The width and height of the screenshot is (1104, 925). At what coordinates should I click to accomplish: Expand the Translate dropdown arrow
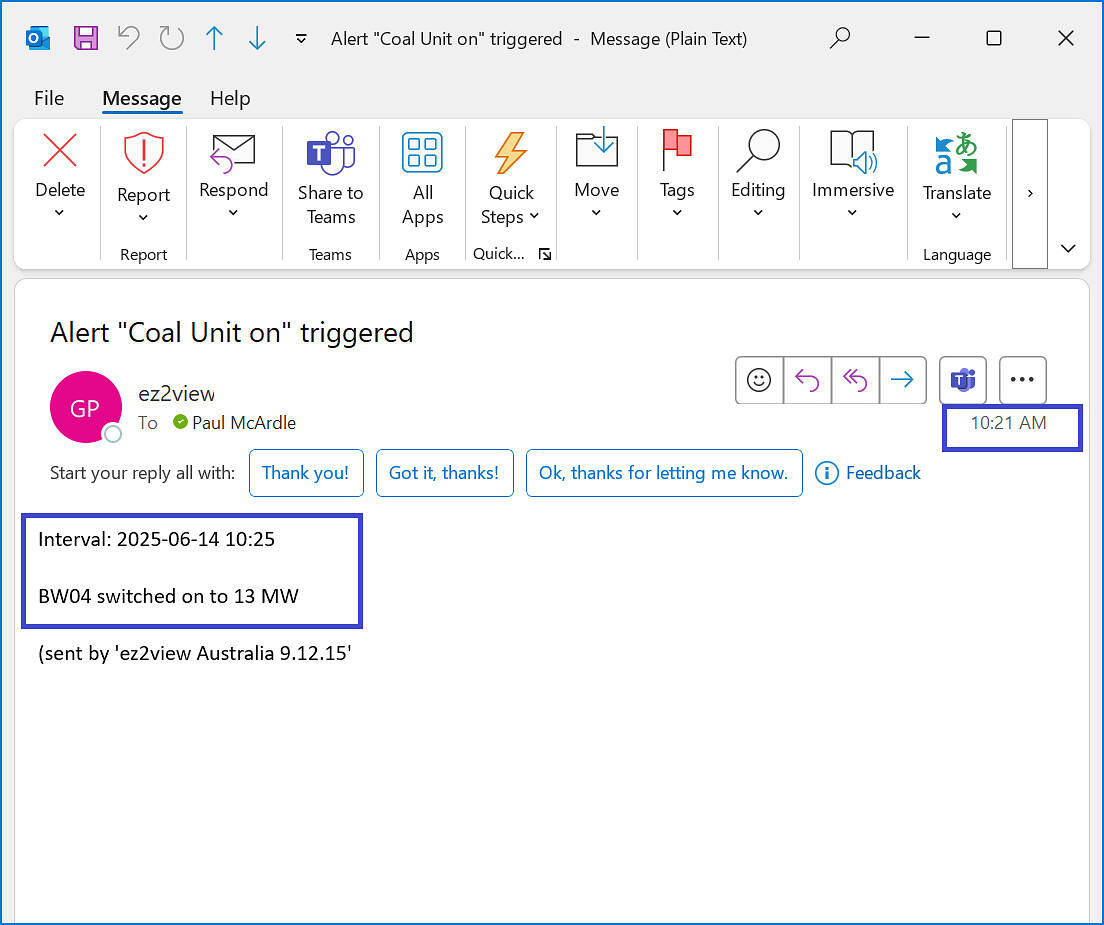tap(956, 216)
